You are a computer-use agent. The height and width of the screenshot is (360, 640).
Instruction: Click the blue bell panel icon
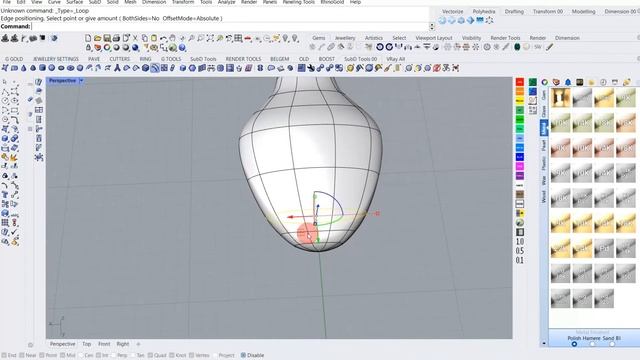pos(568,82)
